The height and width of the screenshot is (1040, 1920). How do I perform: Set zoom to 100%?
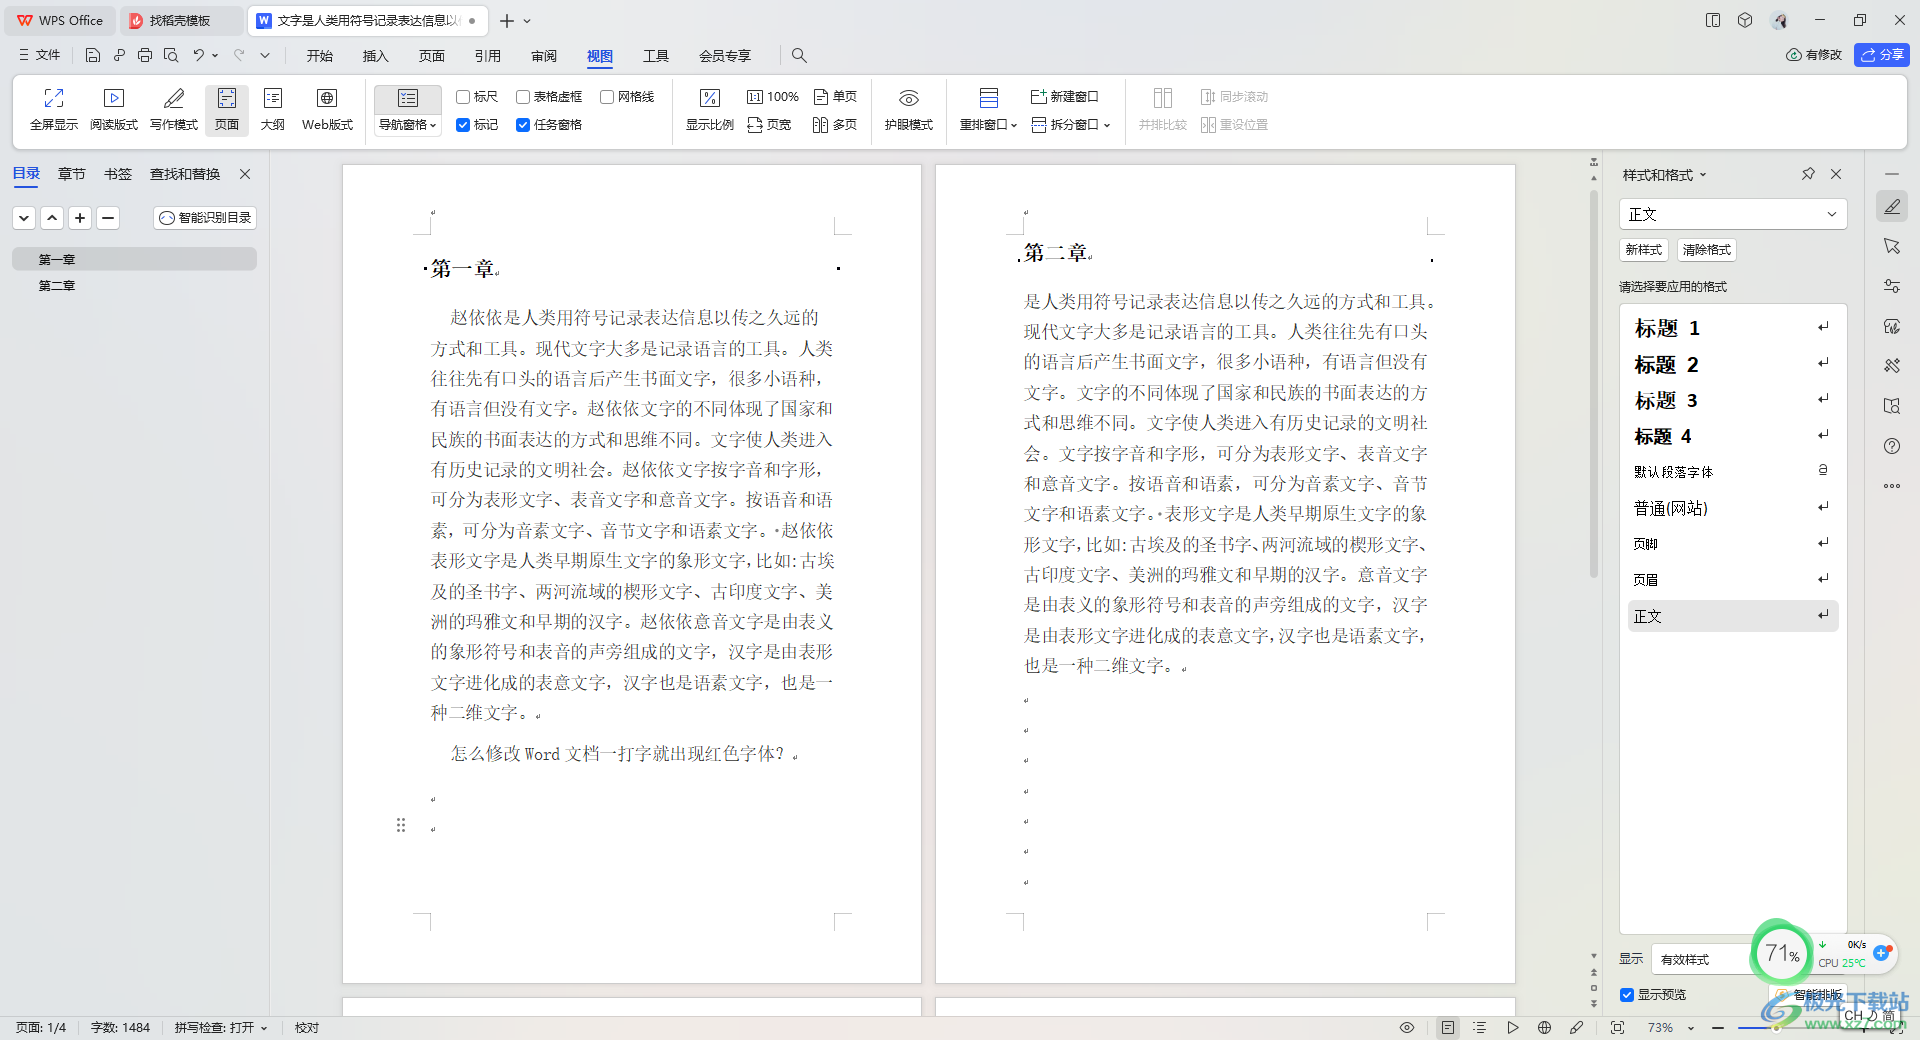(773, 97)
